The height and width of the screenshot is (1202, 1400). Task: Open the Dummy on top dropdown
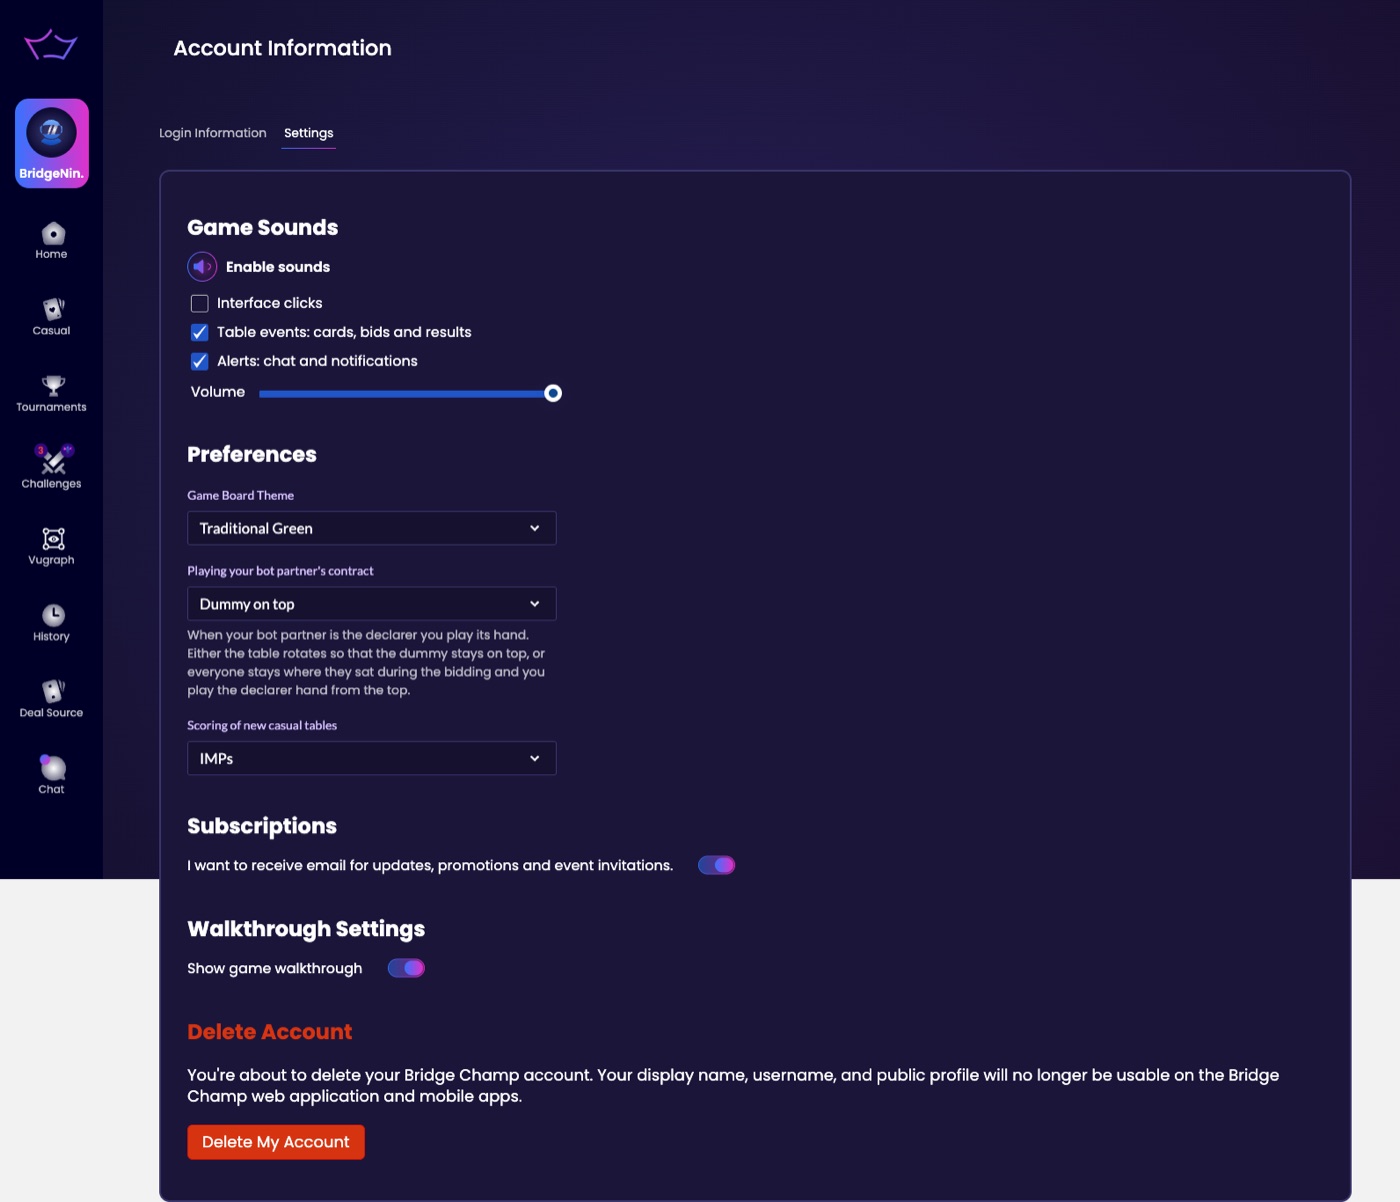pyautogui.click(x=372, y=604)
